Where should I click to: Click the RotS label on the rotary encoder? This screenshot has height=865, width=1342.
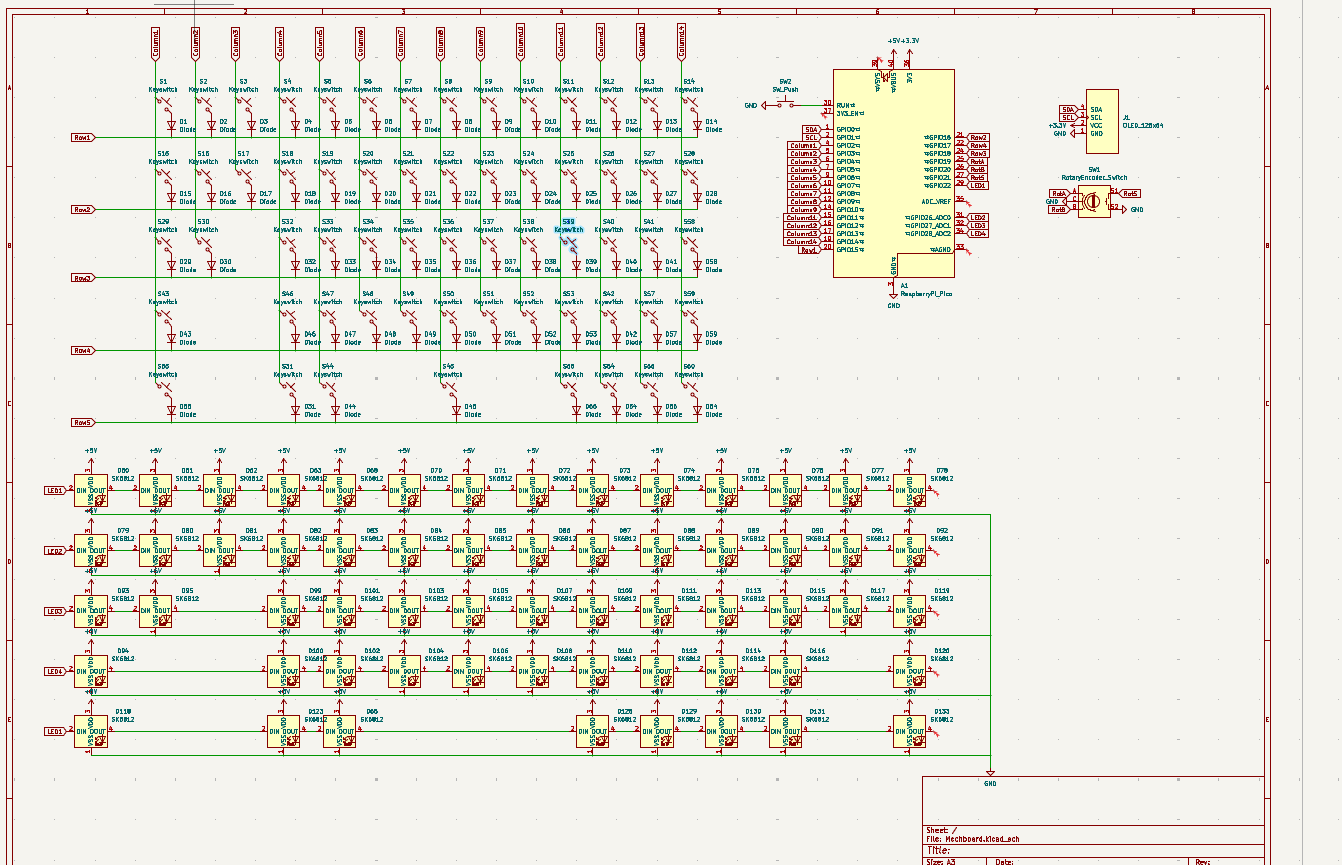(1130, 193)
